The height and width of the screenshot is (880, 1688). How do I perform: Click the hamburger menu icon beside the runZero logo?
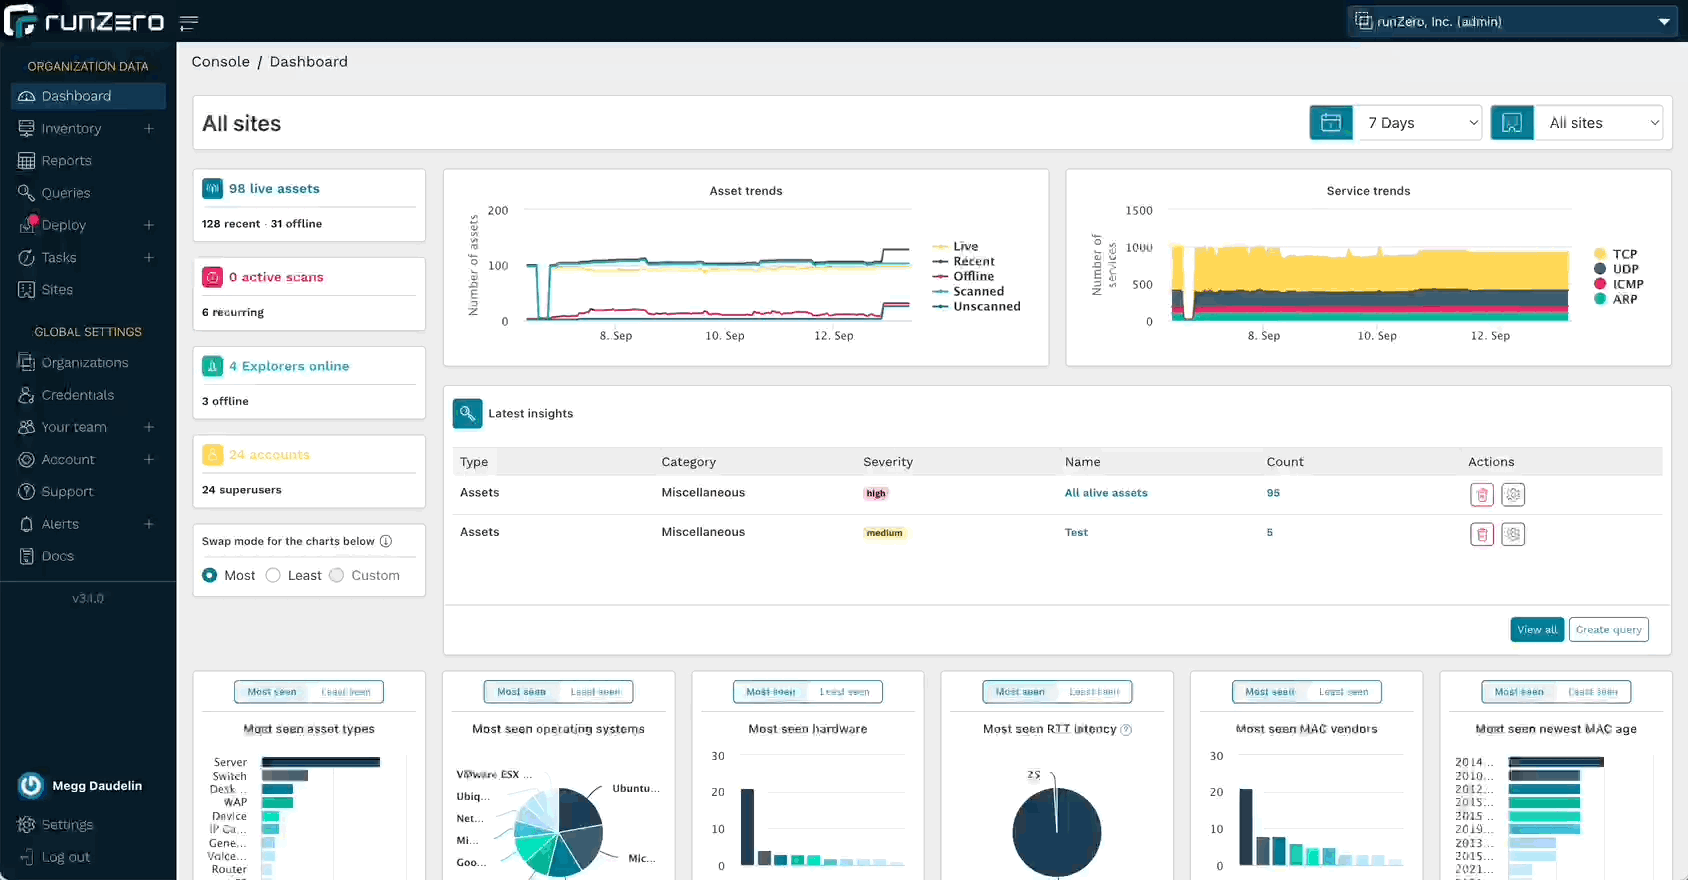coord(188,22)
